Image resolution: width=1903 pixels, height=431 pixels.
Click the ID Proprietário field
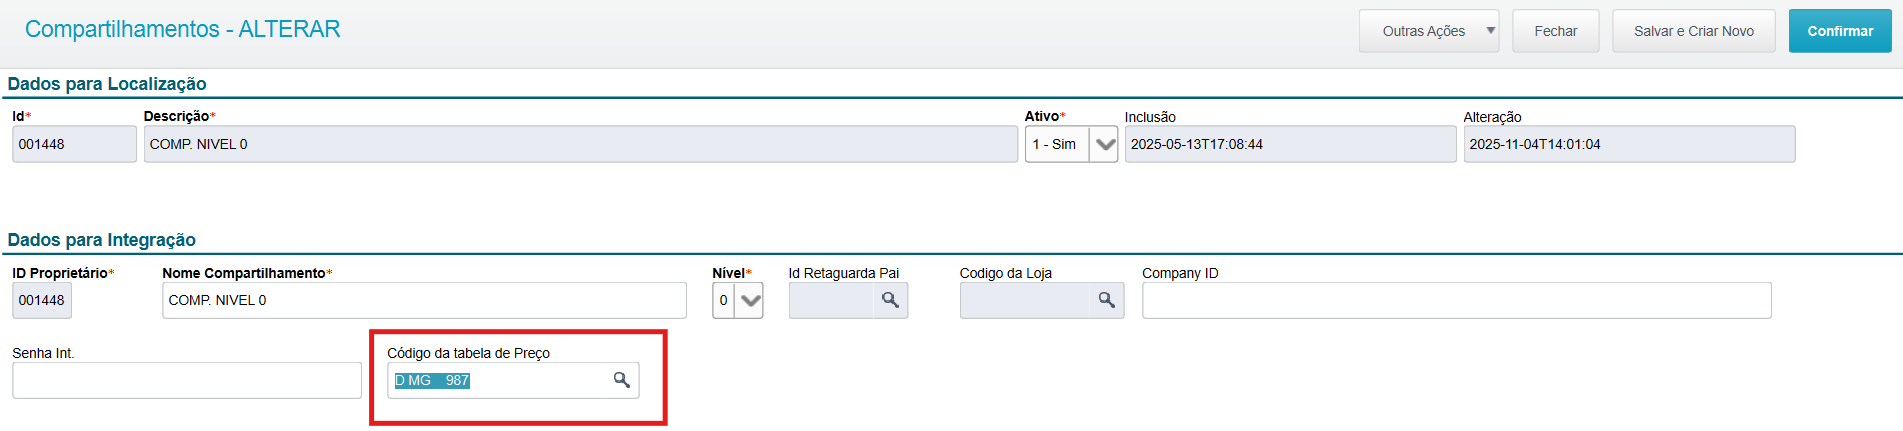[42, 300]
